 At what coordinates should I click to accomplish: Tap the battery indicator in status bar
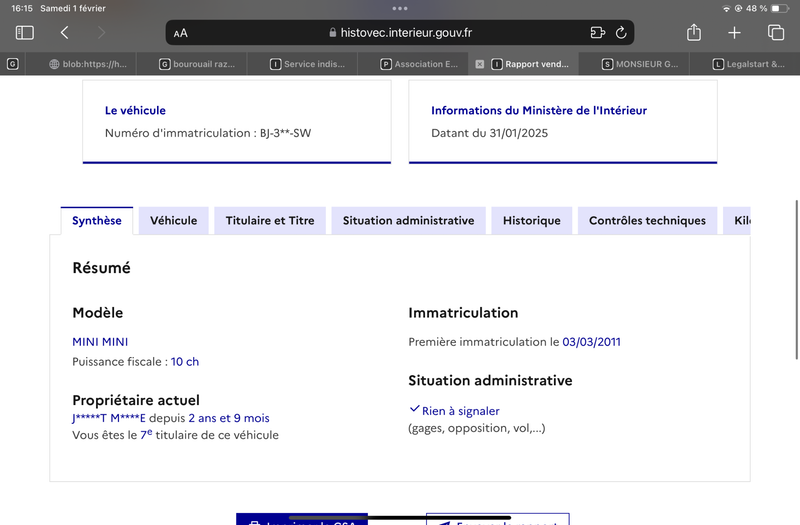(x=780, y=8)
